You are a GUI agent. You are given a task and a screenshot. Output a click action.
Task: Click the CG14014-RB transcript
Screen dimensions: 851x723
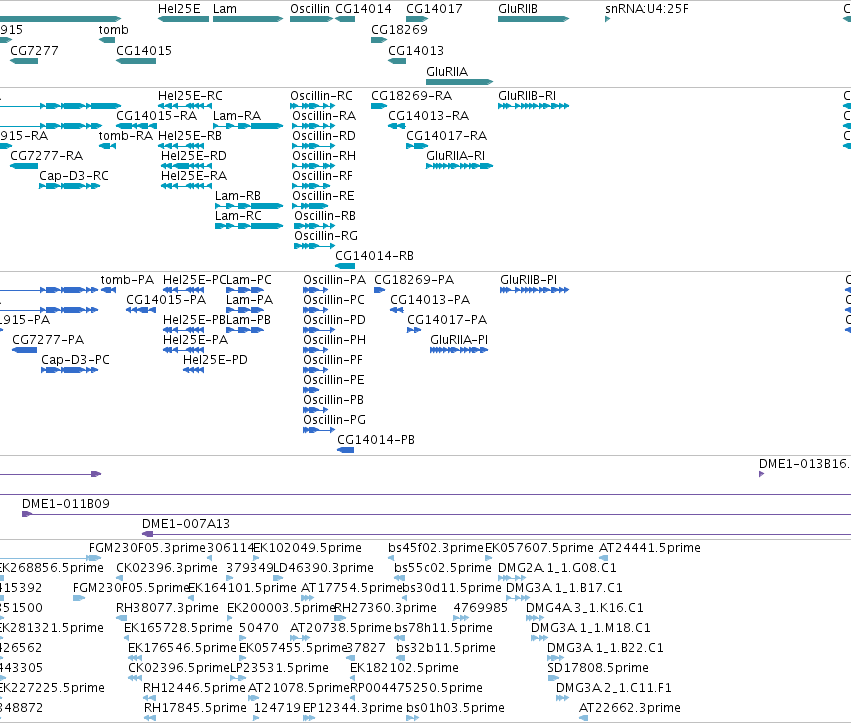click(345, 266)
